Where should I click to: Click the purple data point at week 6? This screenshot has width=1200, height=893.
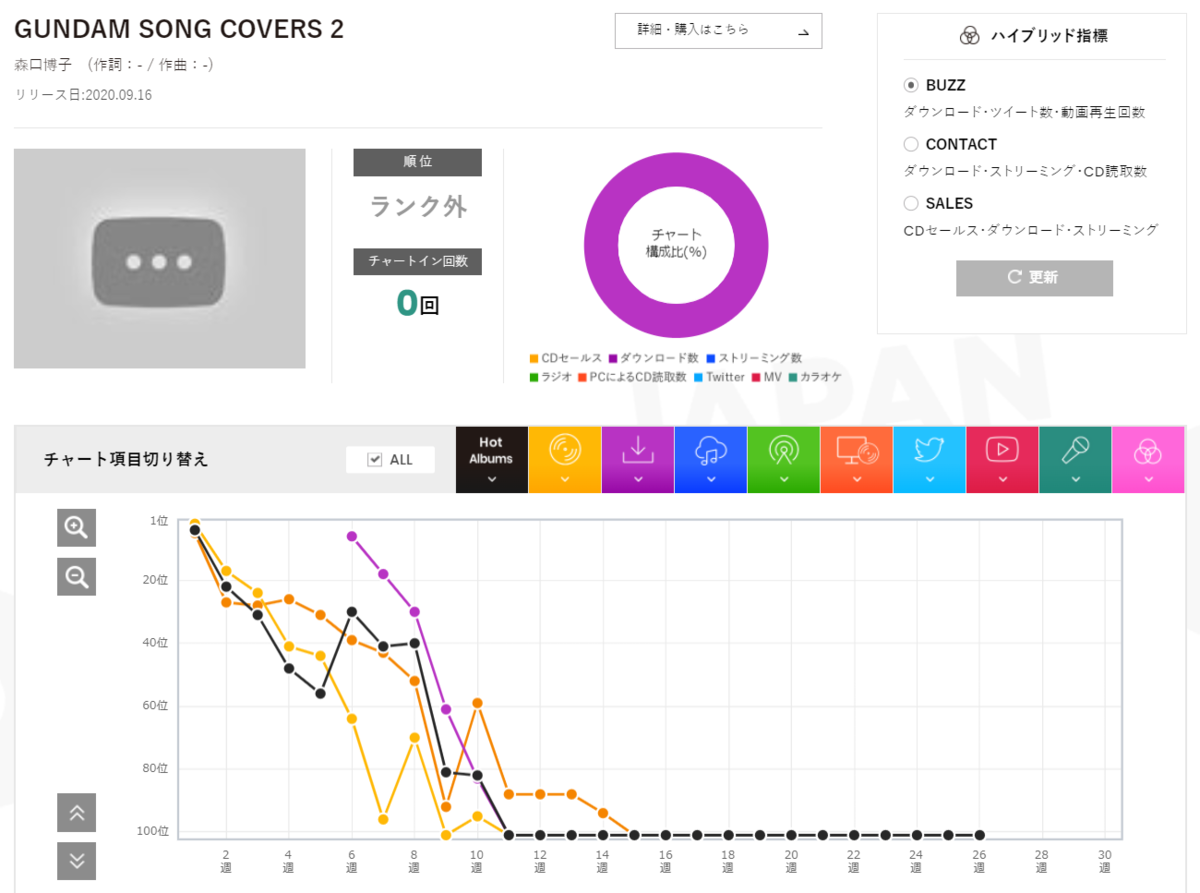coord(352,536)
